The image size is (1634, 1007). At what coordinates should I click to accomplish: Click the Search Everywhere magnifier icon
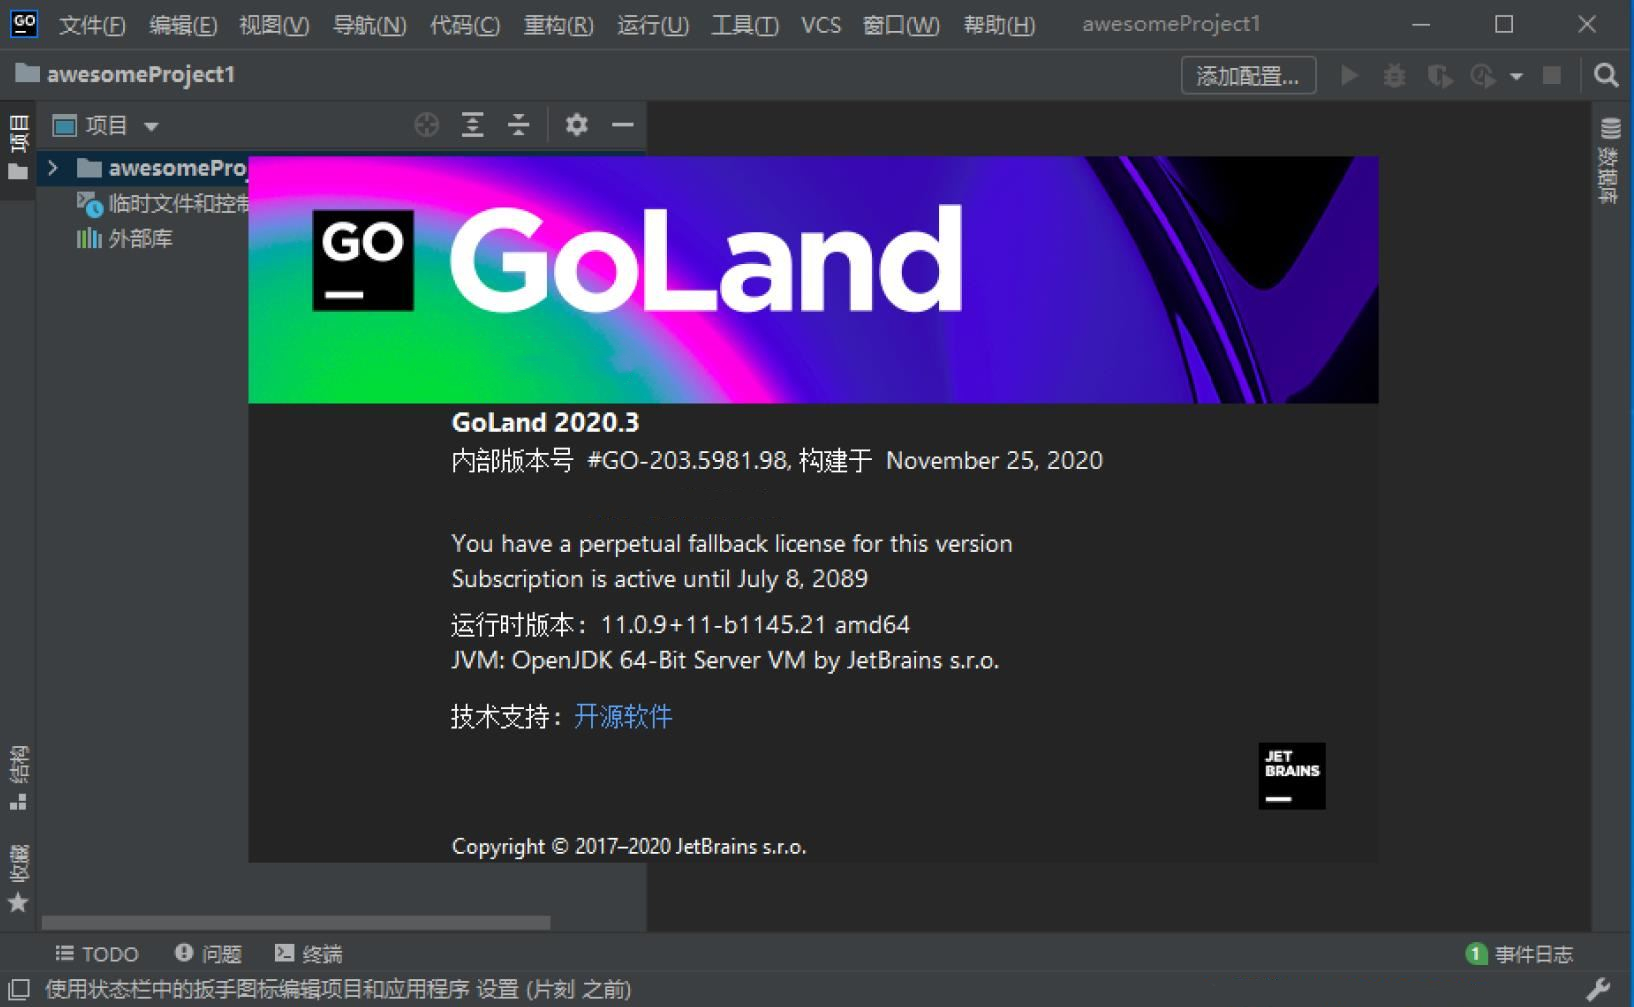point(1606,76)
